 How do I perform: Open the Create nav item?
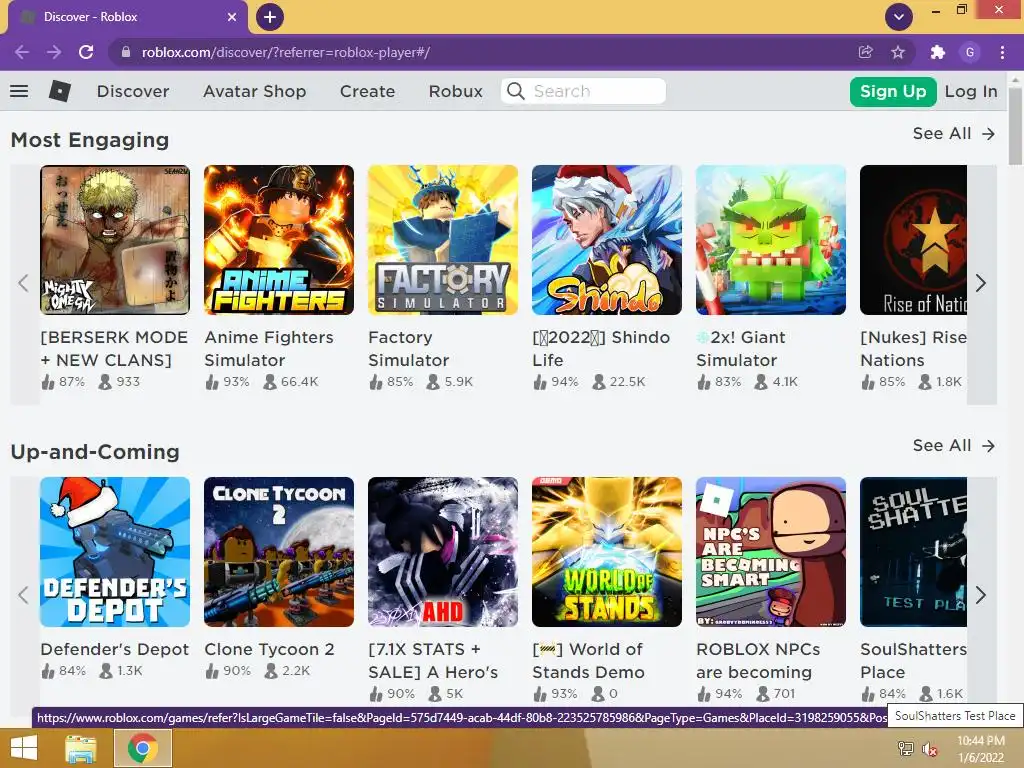coord(367,91)
